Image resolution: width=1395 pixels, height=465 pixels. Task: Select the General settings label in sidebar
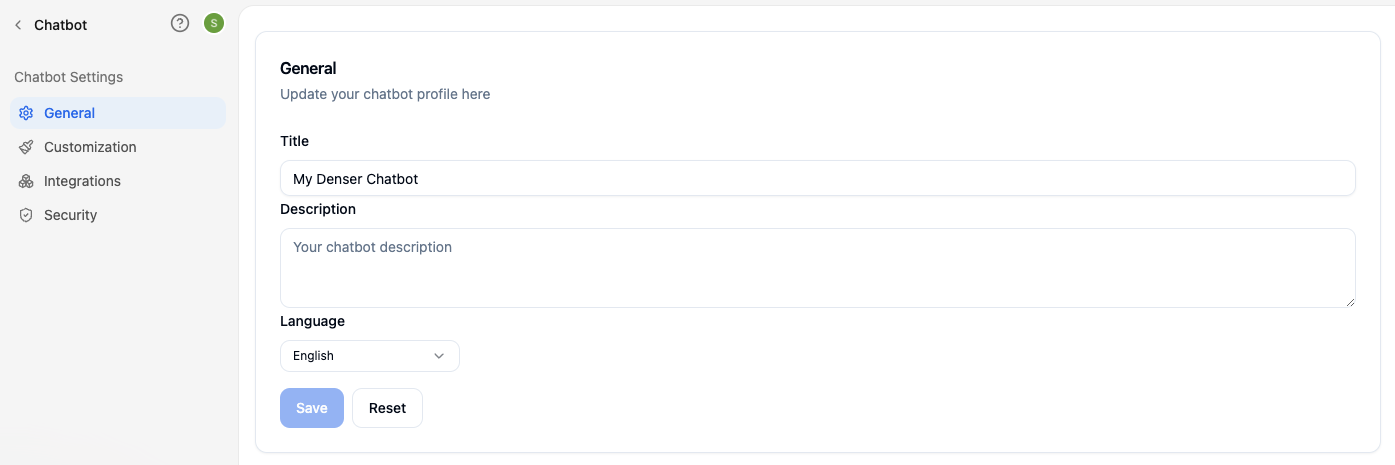coord(70,113)
